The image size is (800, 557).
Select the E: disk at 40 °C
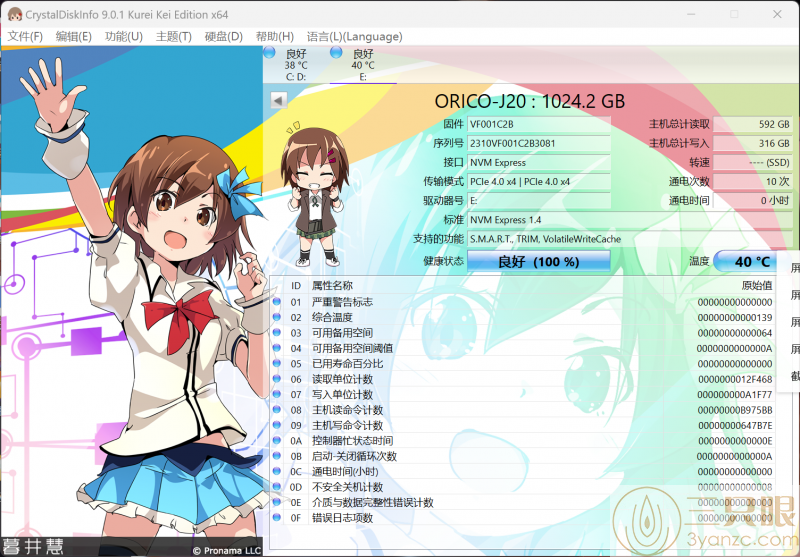pyautogui.click(x=363, y=65)
